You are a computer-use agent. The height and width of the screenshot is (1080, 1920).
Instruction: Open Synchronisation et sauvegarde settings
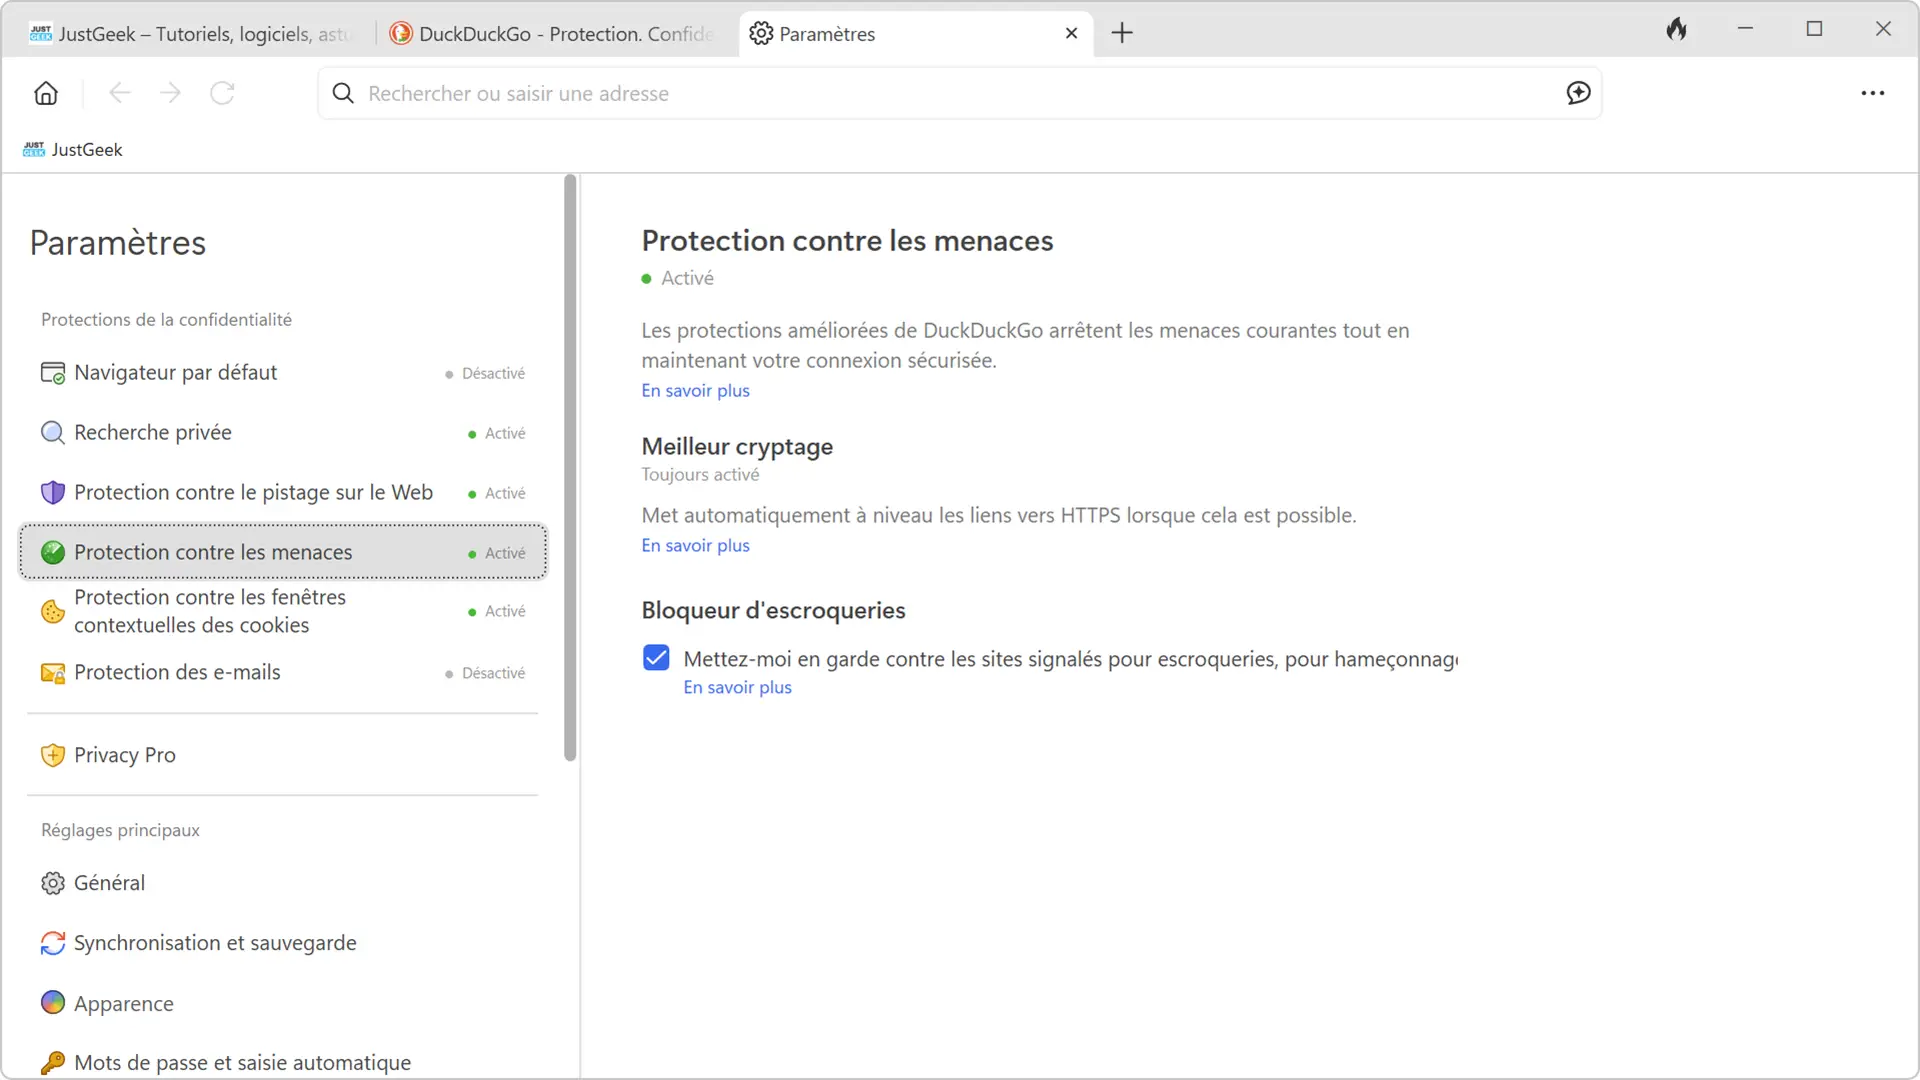tap(283, 943)
